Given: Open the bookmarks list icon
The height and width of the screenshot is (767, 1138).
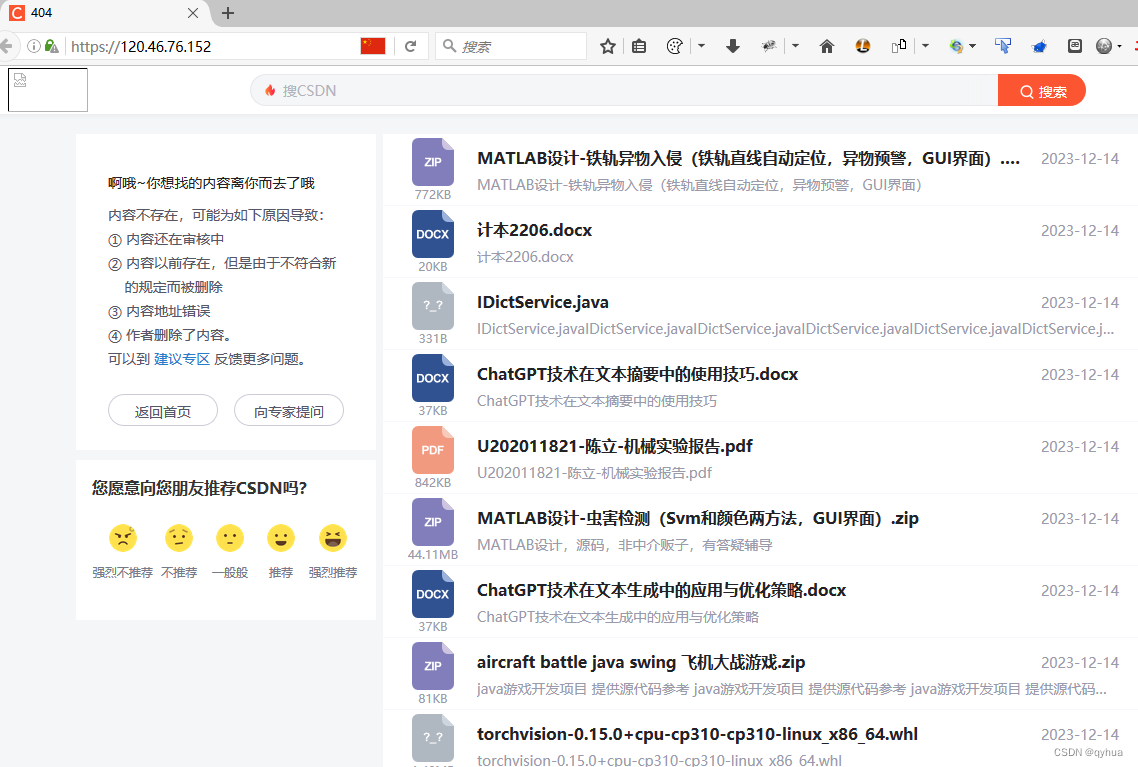Looking at the screenshot, I should [x=639, y=46].
